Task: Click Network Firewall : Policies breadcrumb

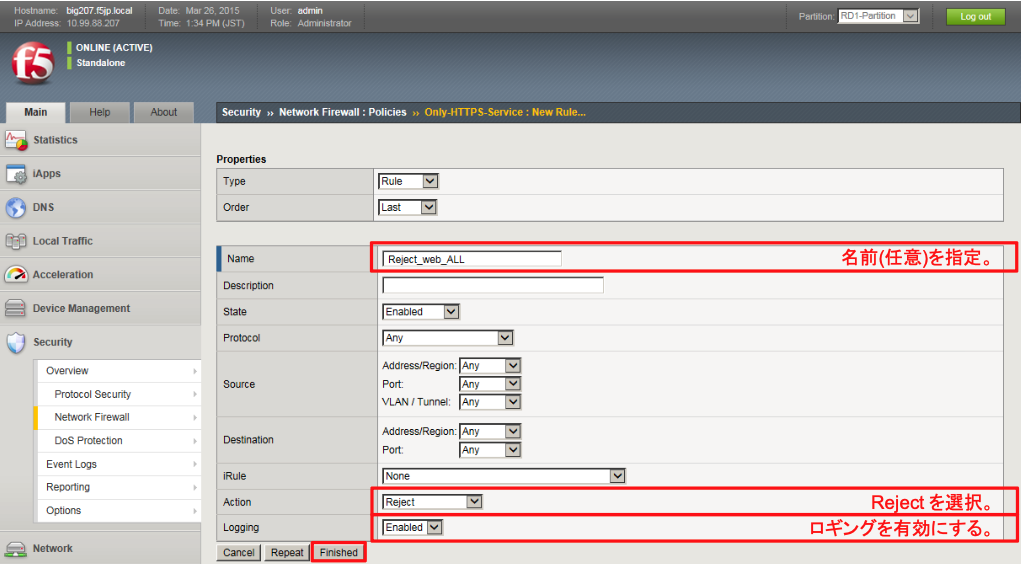Action: [x=343, y=112]
